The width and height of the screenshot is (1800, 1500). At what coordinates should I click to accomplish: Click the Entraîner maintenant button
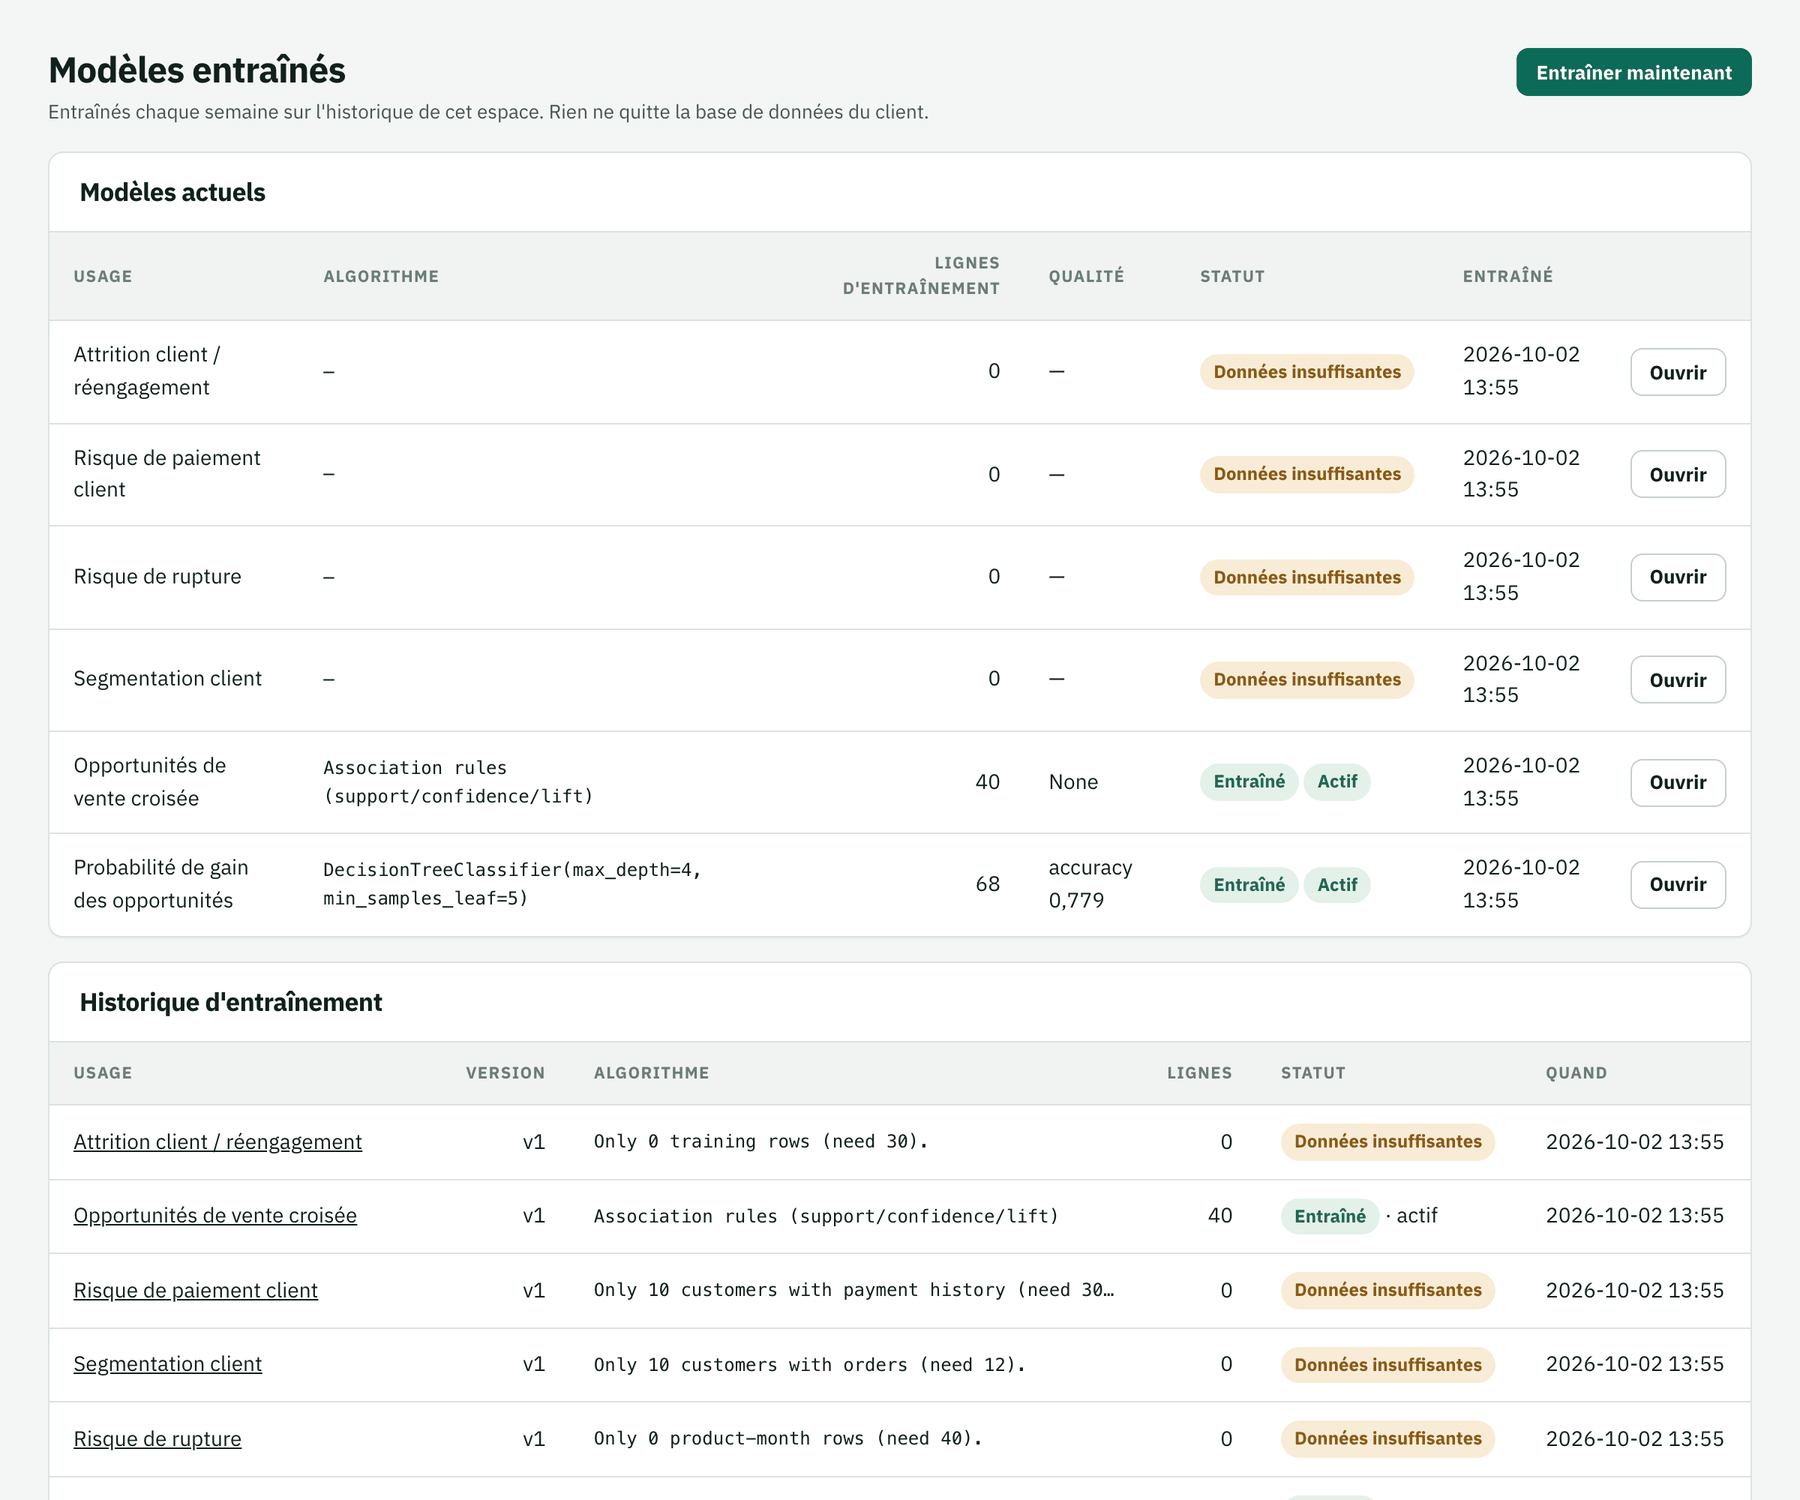point(1633,72)
